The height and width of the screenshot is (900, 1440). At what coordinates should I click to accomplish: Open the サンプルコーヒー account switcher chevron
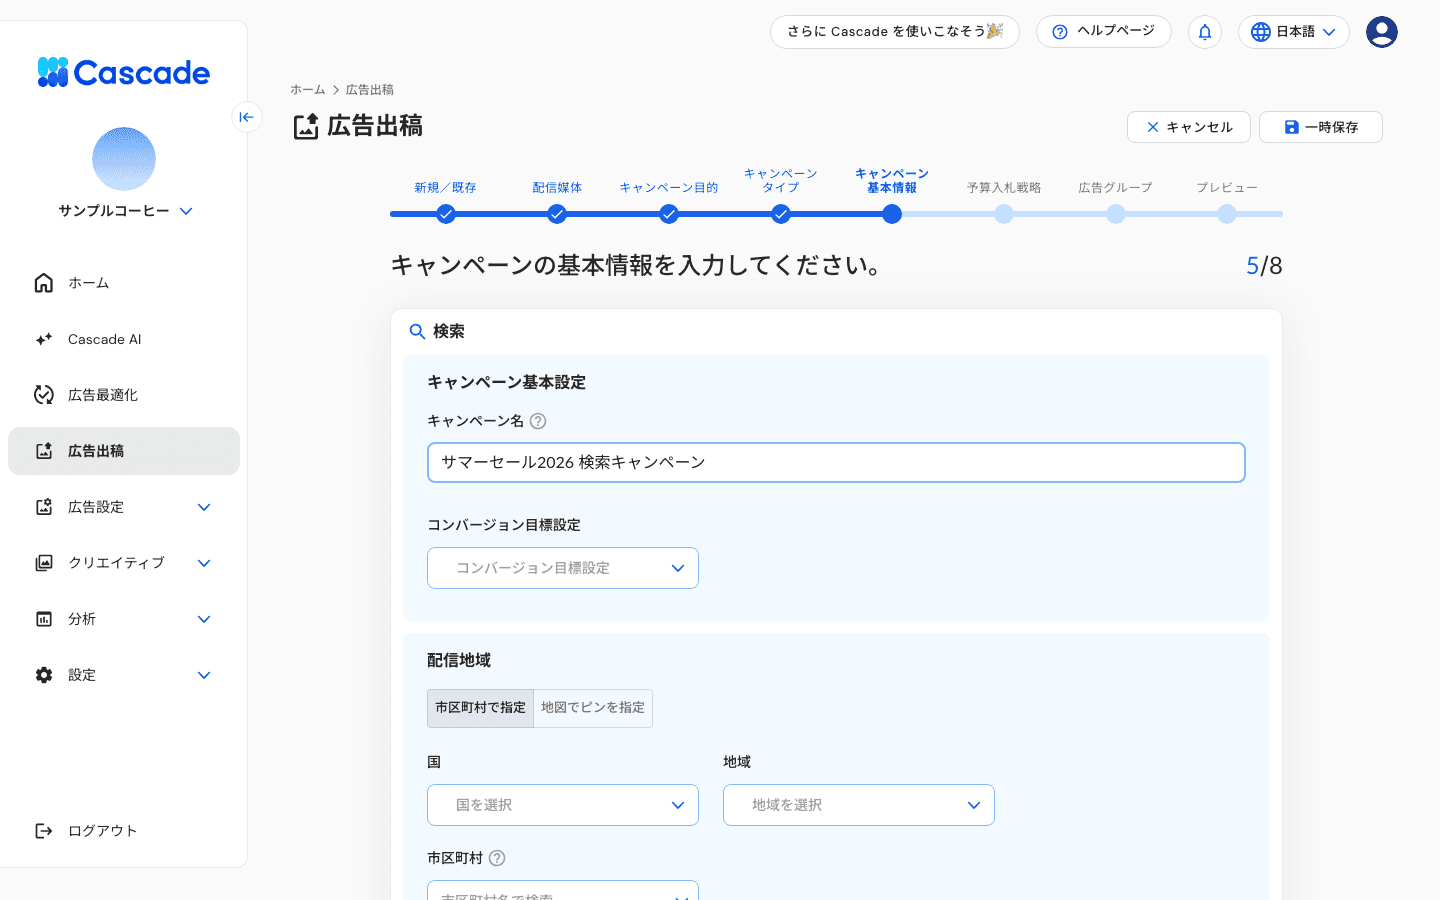click(186, 211)
